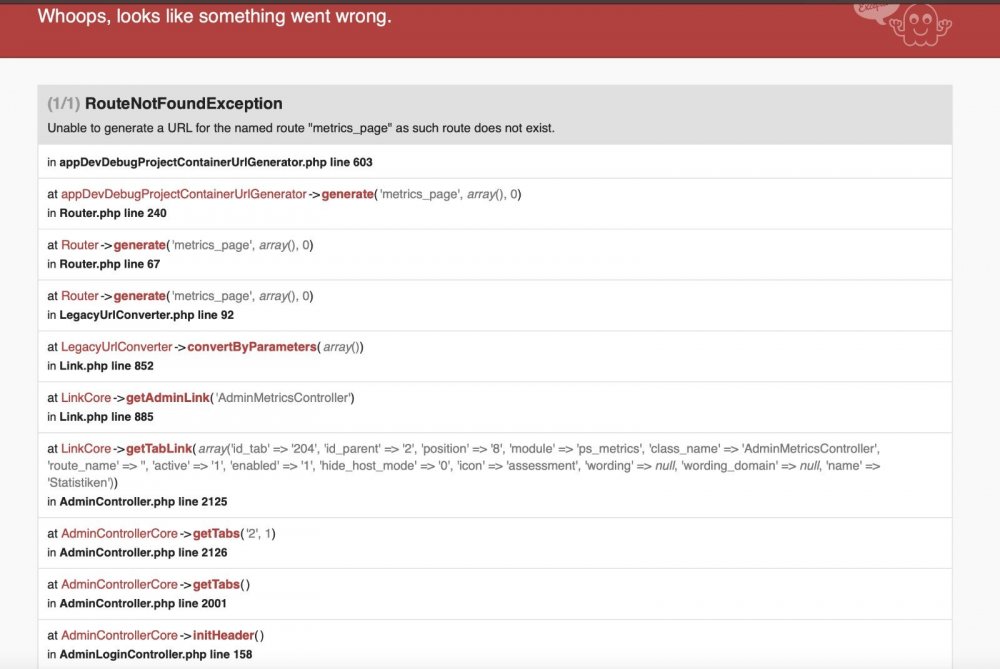Click the red appDevDebugProjectContainerUrlGenerator class name
The height and width of the screenshot is (669, 1000).
(x=184, y=194)
